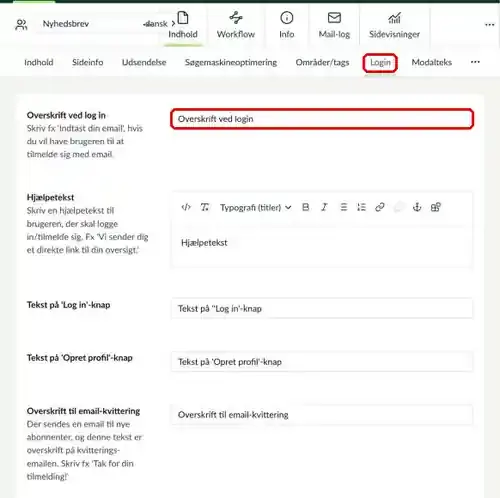Open the Mail-log envelope tab

coord(334,25)
